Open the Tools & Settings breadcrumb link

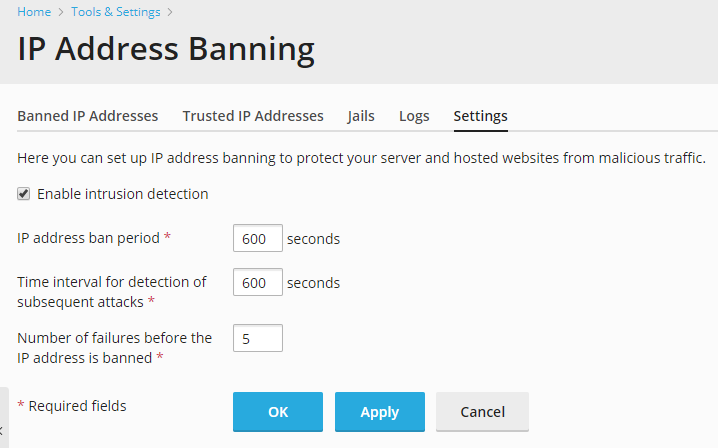tap(115, 12)
